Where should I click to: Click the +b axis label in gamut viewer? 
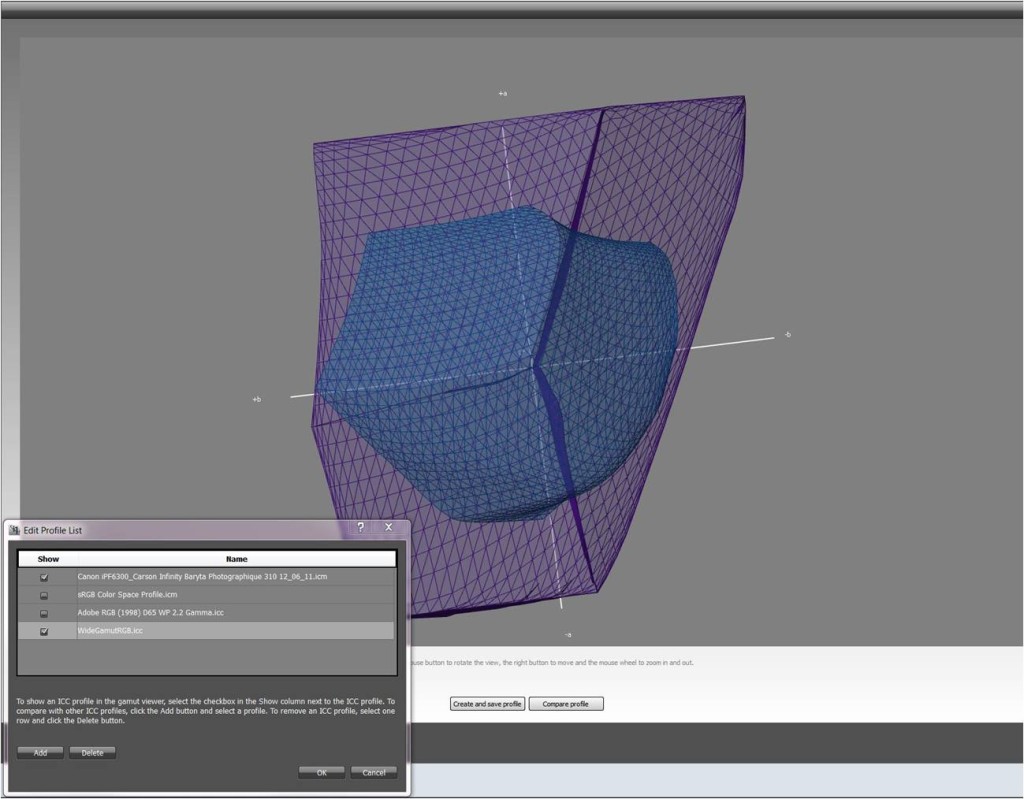click(257, 399)
